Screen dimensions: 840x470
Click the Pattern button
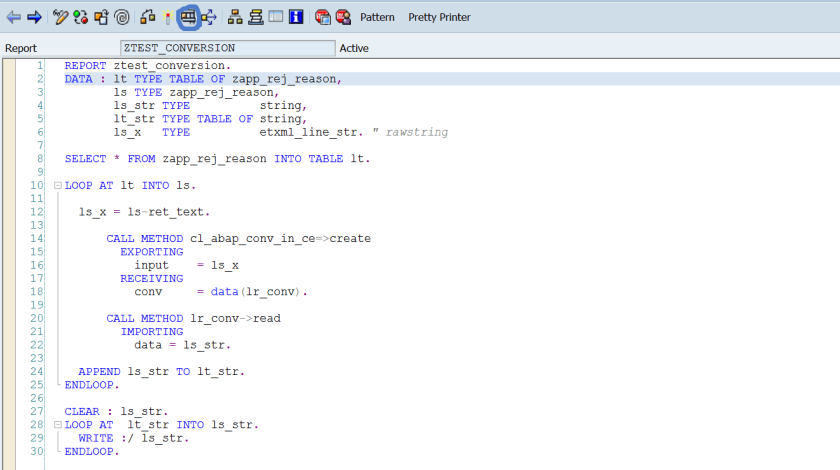[377, 17]
